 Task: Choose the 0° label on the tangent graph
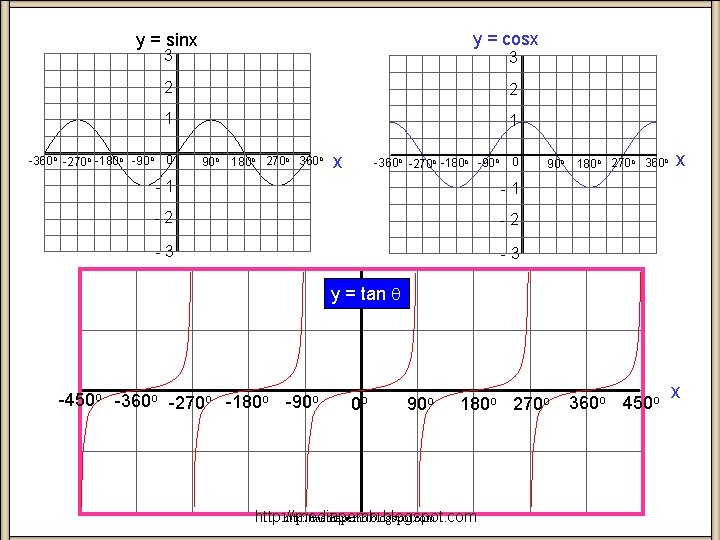click(x=359, y=404)
